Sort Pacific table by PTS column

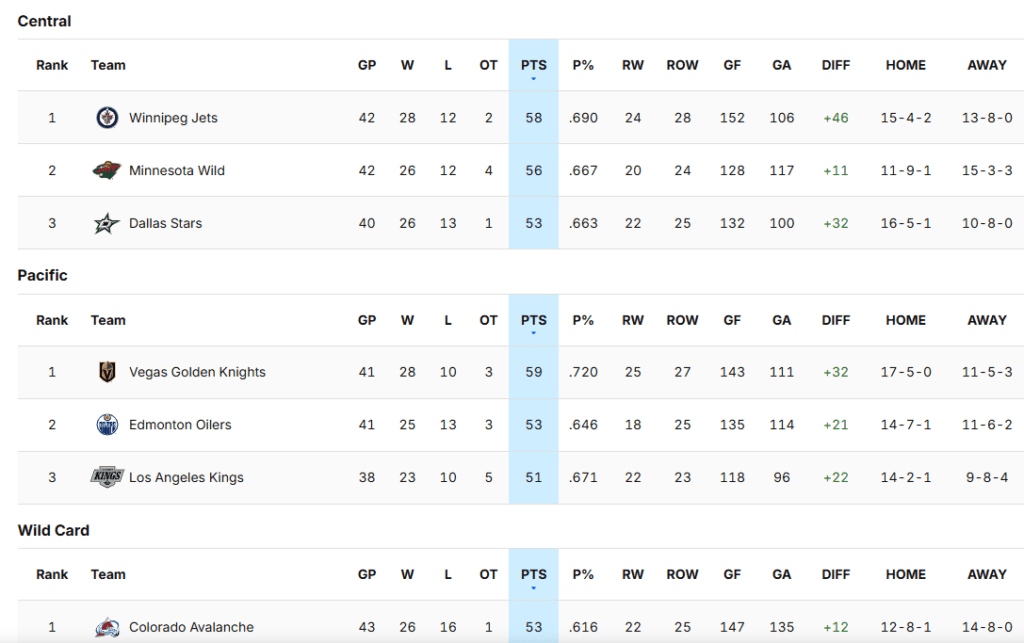pos(533,321)
